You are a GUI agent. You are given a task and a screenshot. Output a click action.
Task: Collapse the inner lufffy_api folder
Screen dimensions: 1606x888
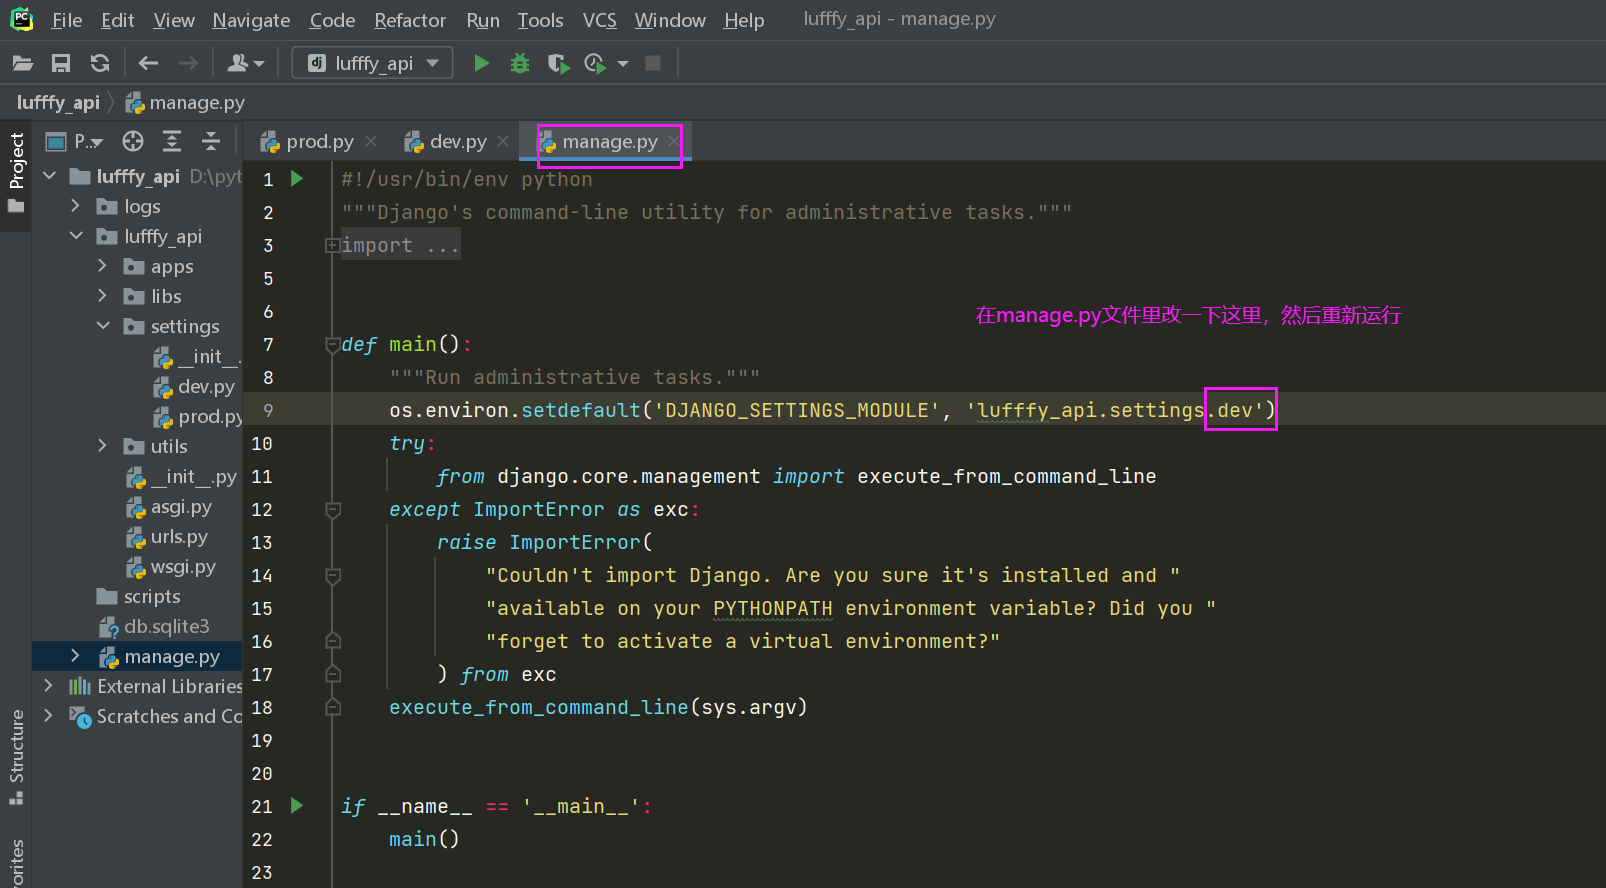pos(76,236)
